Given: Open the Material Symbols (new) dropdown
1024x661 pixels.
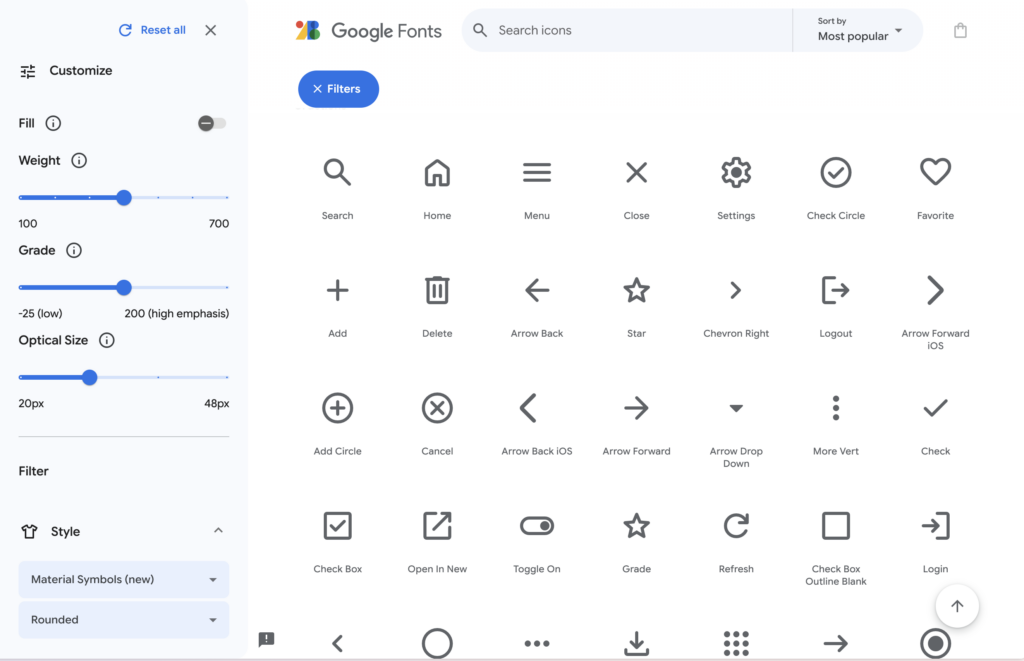Looking at the screenshot, I should pyautogui.click(x=123, y=579).
